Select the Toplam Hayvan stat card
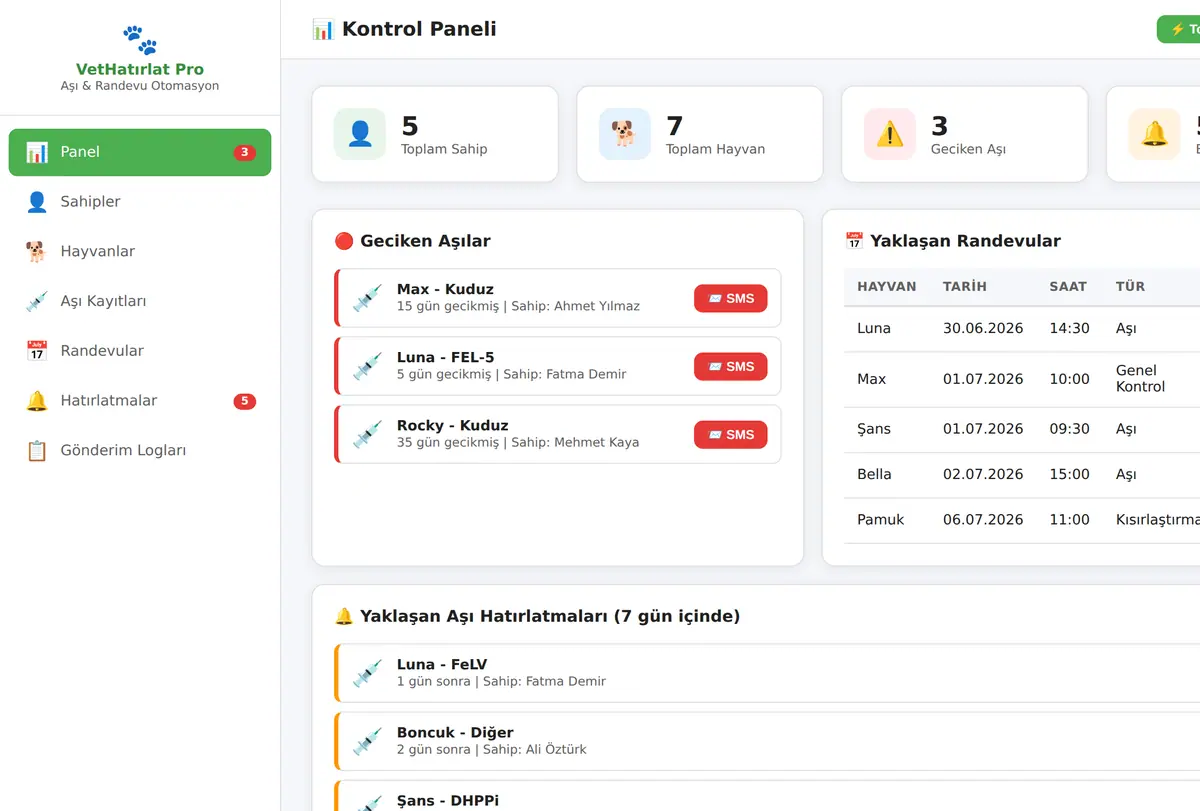Image resolution: width=1200 pixels, height=811 pixels. [x=700, y=134]
